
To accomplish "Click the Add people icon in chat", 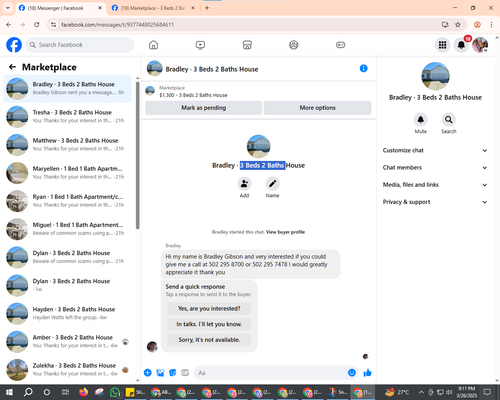I will [244, 184].
